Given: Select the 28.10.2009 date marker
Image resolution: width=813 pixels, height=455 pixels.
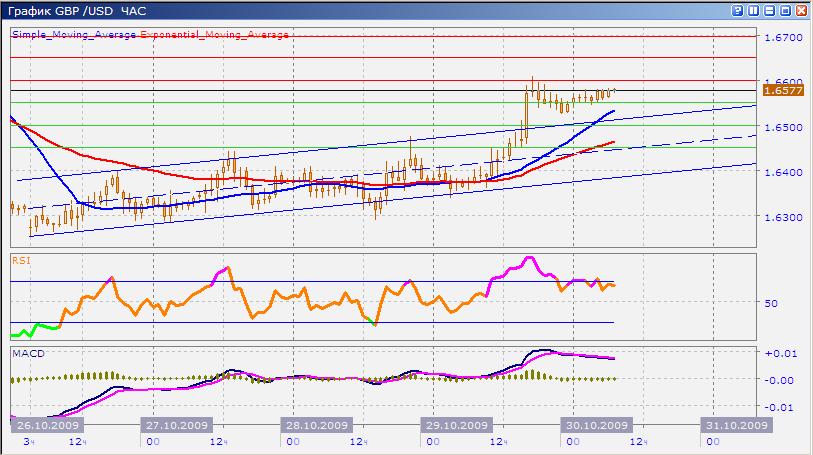Looking at the screenshot, I should (317, 425).
